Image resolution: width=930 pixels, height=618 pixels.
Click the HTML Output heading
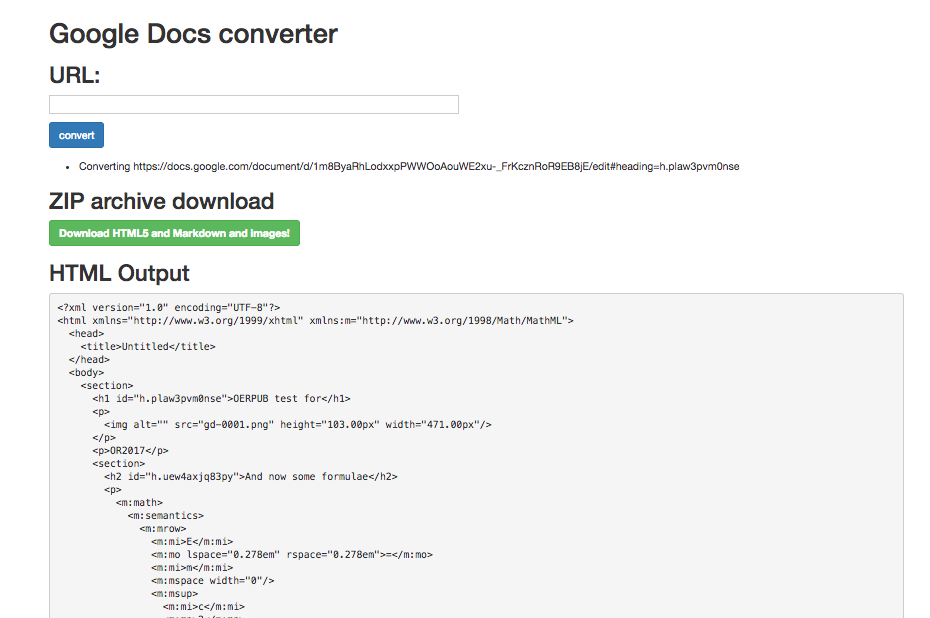pyautogui.click(x=119, y=273)
